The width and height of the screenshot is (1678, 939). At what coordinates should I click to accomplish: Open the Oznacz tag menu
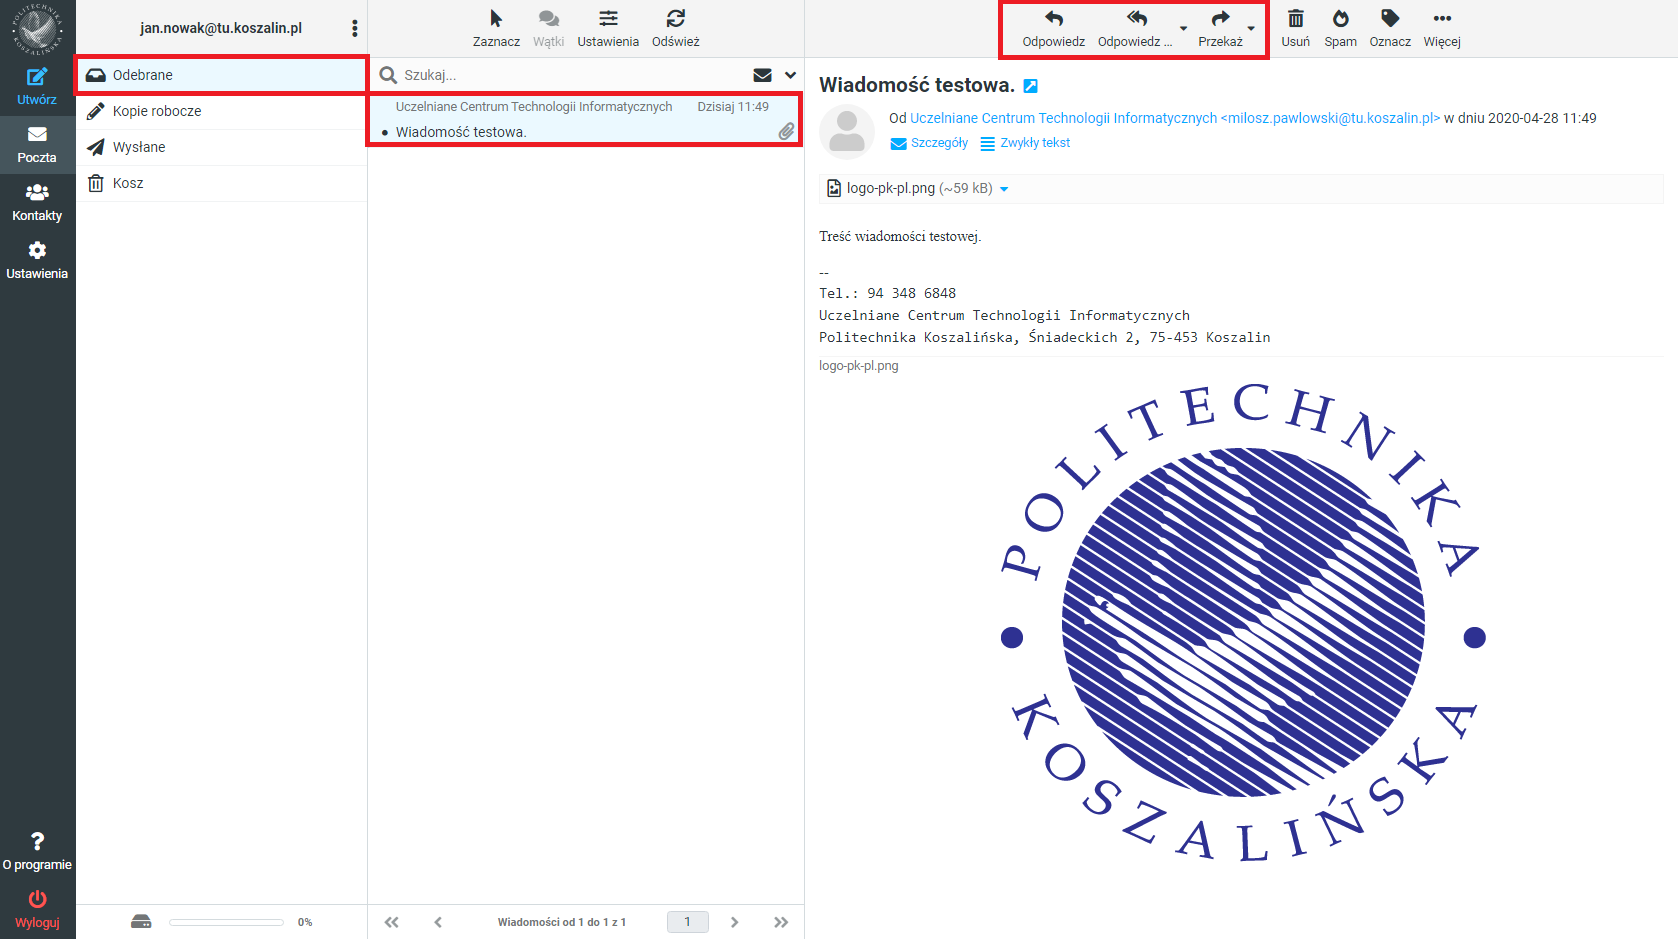coord(1390,28)
